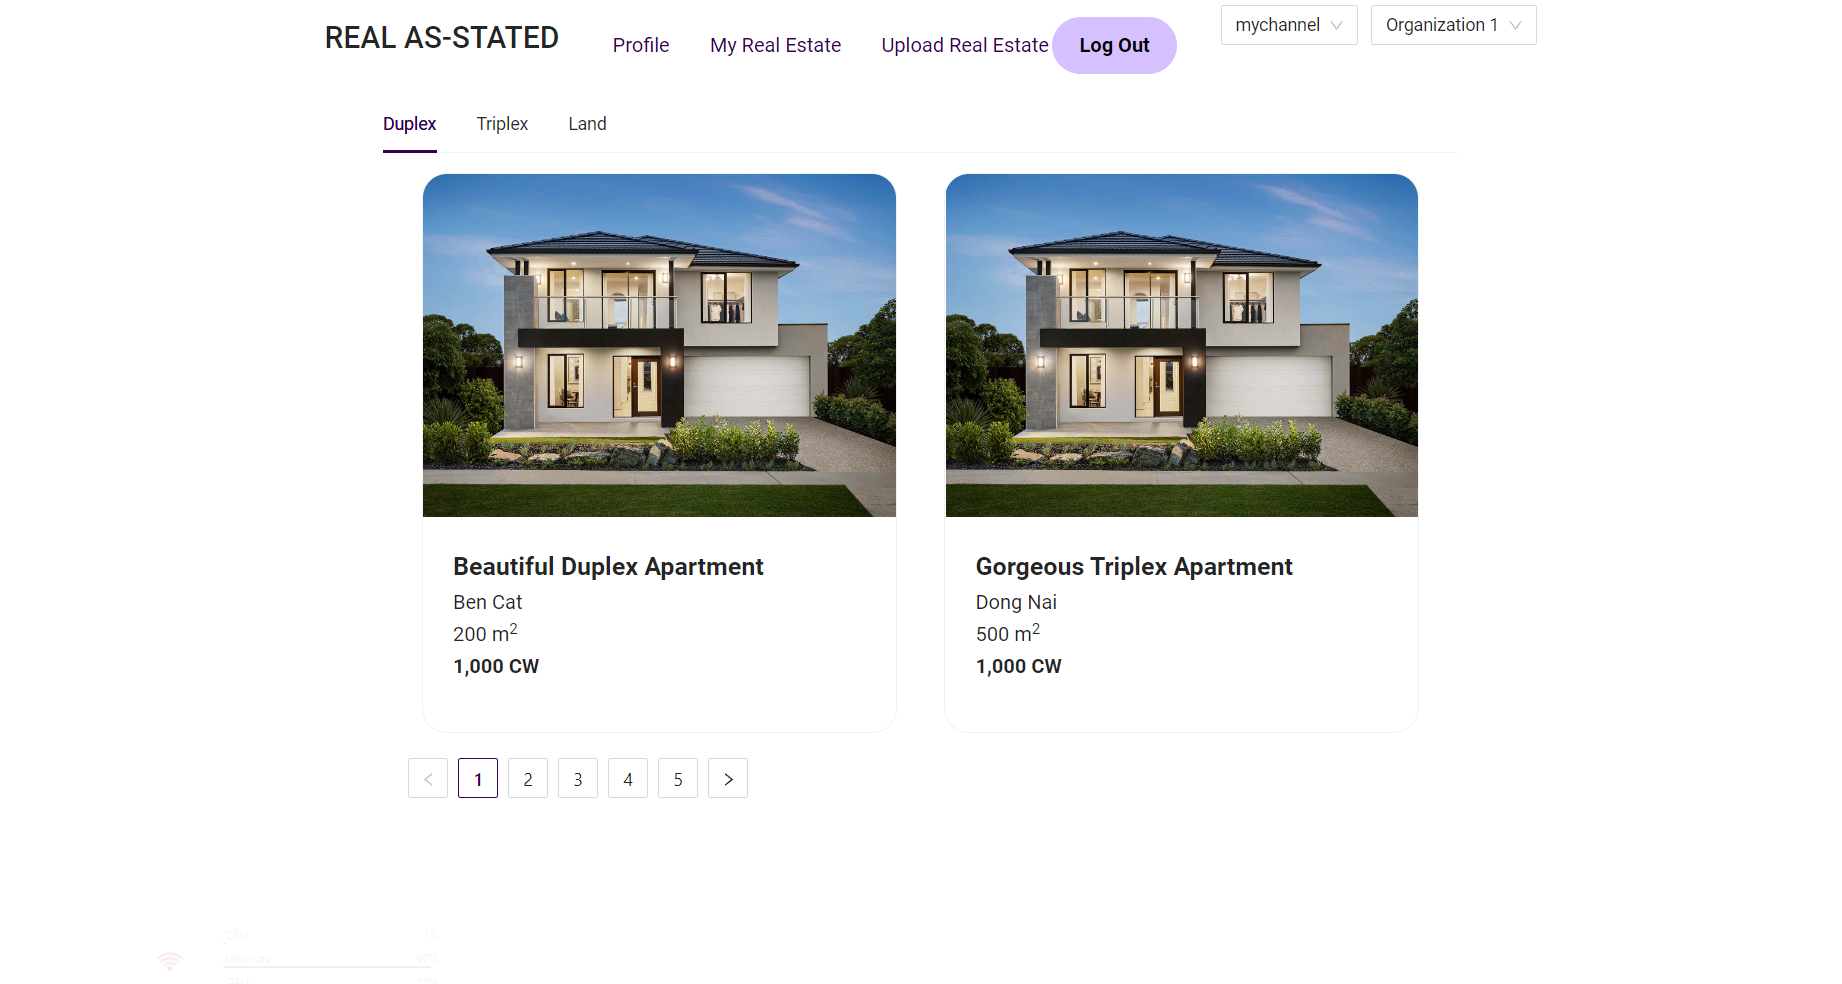Open page 5 of listings
This screenshot has width=1842, height=984.
point(678,779)
